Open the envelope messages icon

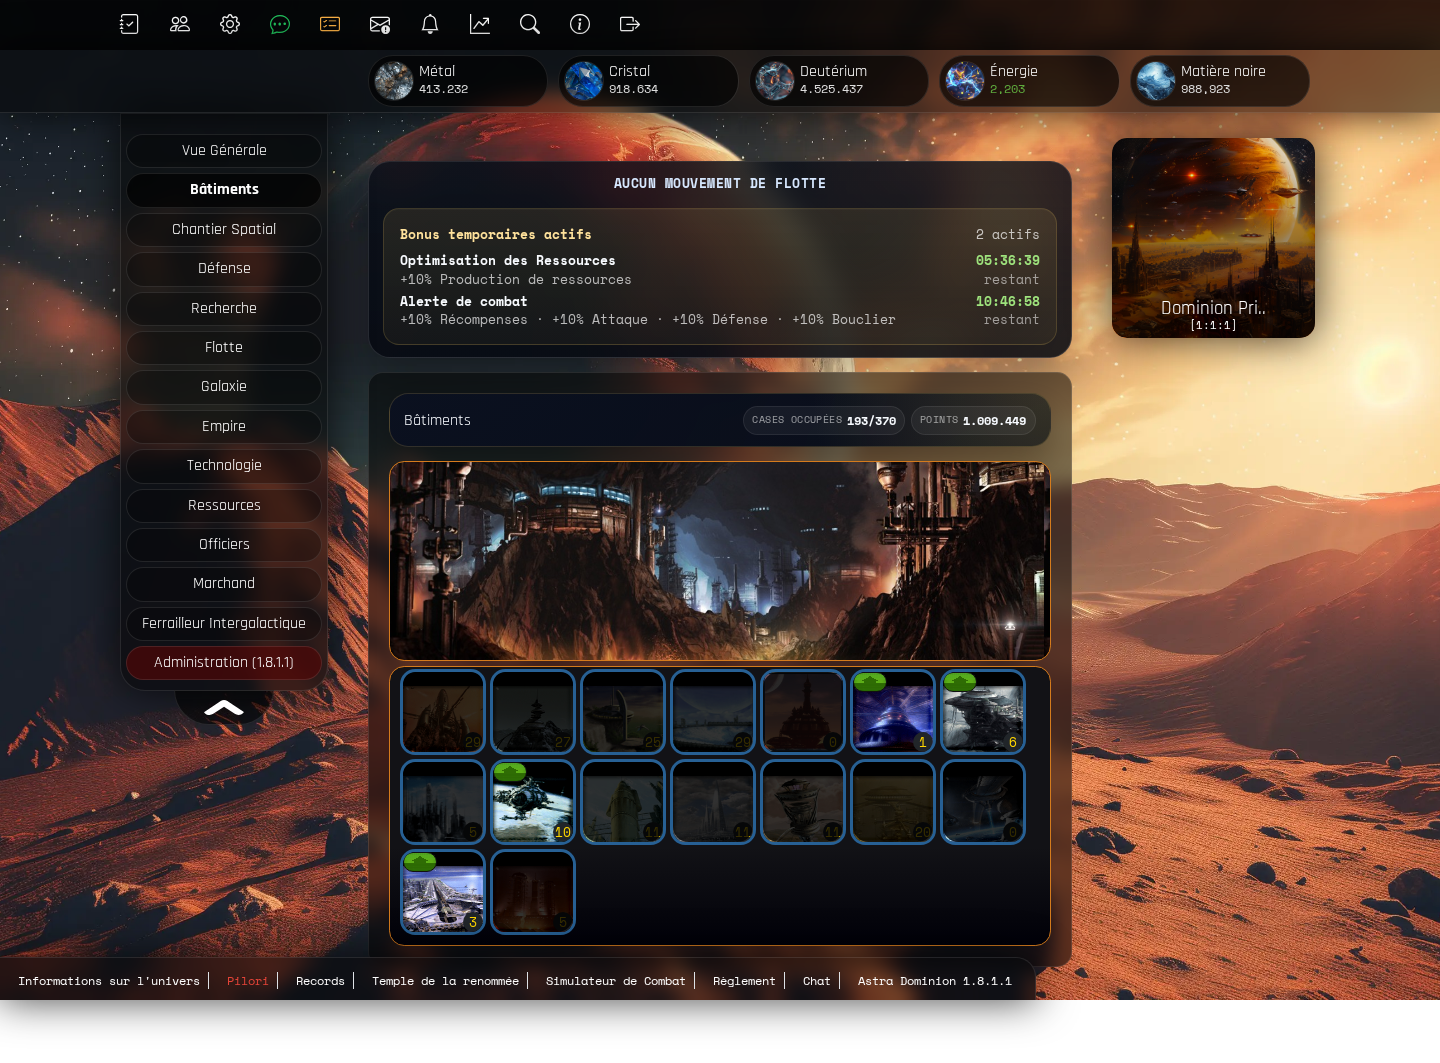380,24
